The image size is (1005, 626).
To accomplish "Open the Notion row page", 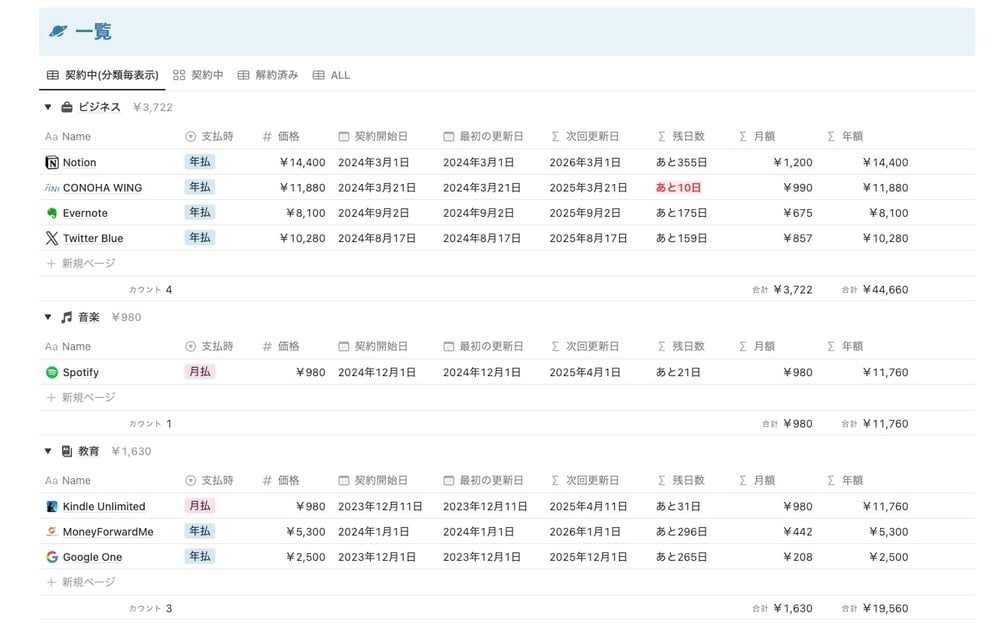I will click(79, 163).
